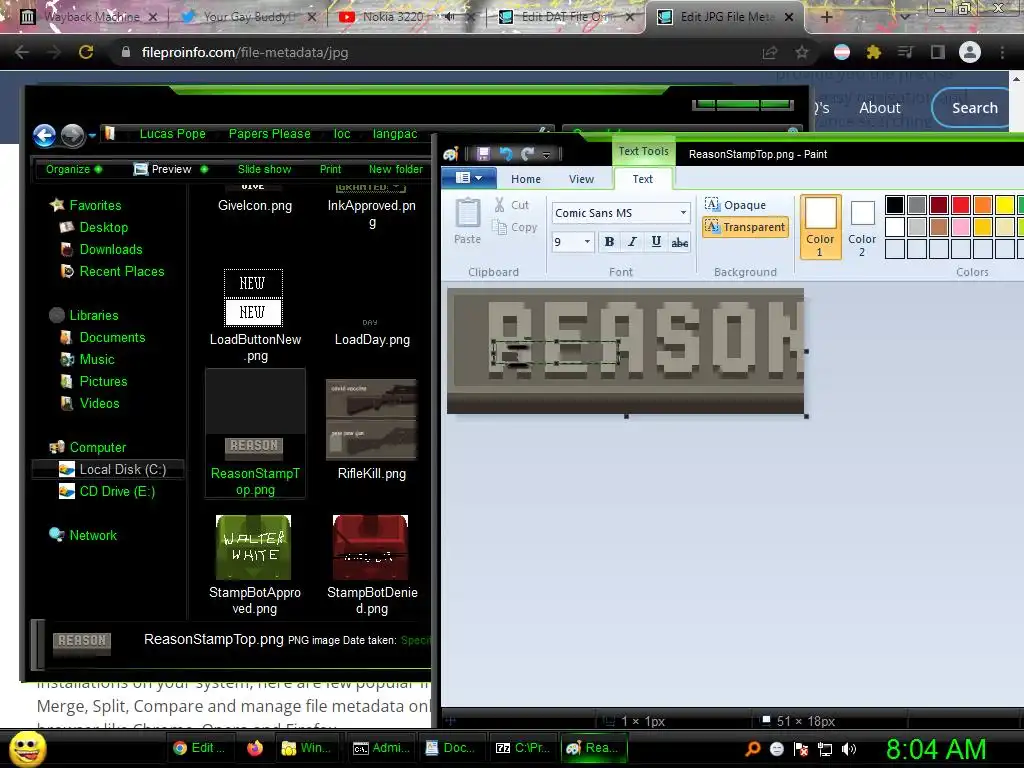
Task: Click Save icon in Paint quick access
Action: pyautogui.click(x=483, y=154)
